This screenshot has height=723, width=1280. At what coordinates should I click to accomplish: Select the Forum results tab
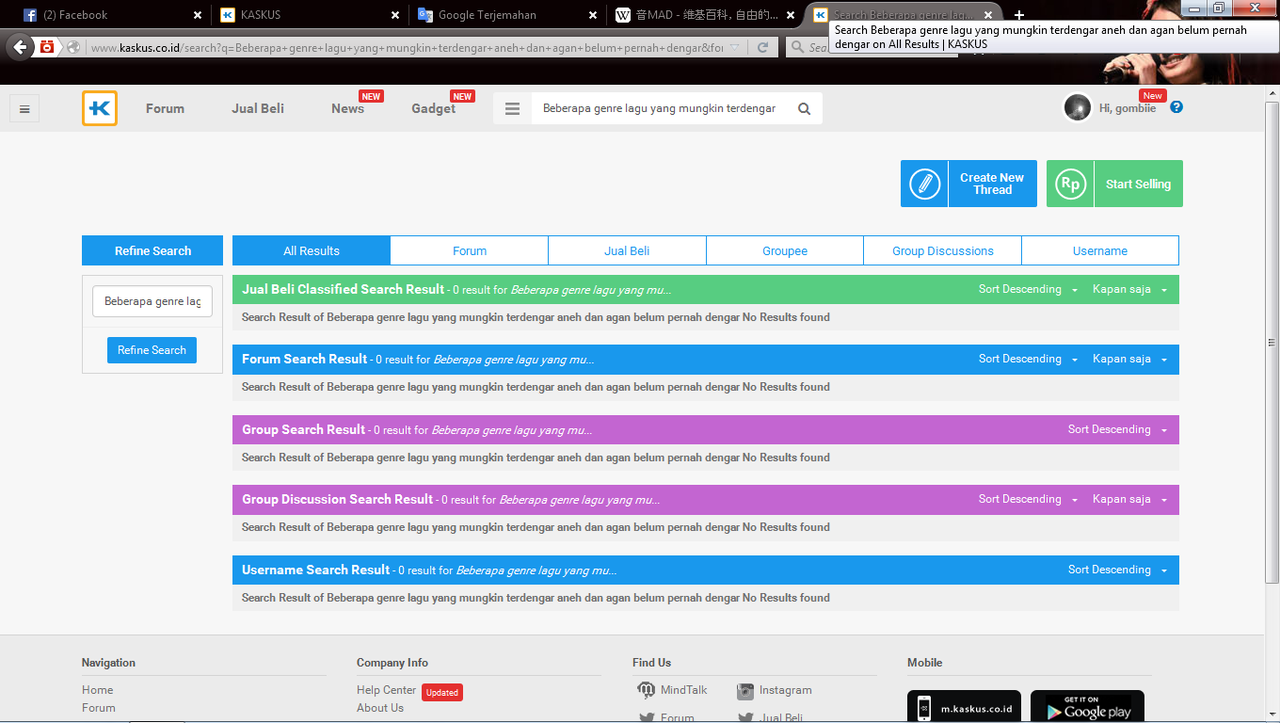point(469,251)
